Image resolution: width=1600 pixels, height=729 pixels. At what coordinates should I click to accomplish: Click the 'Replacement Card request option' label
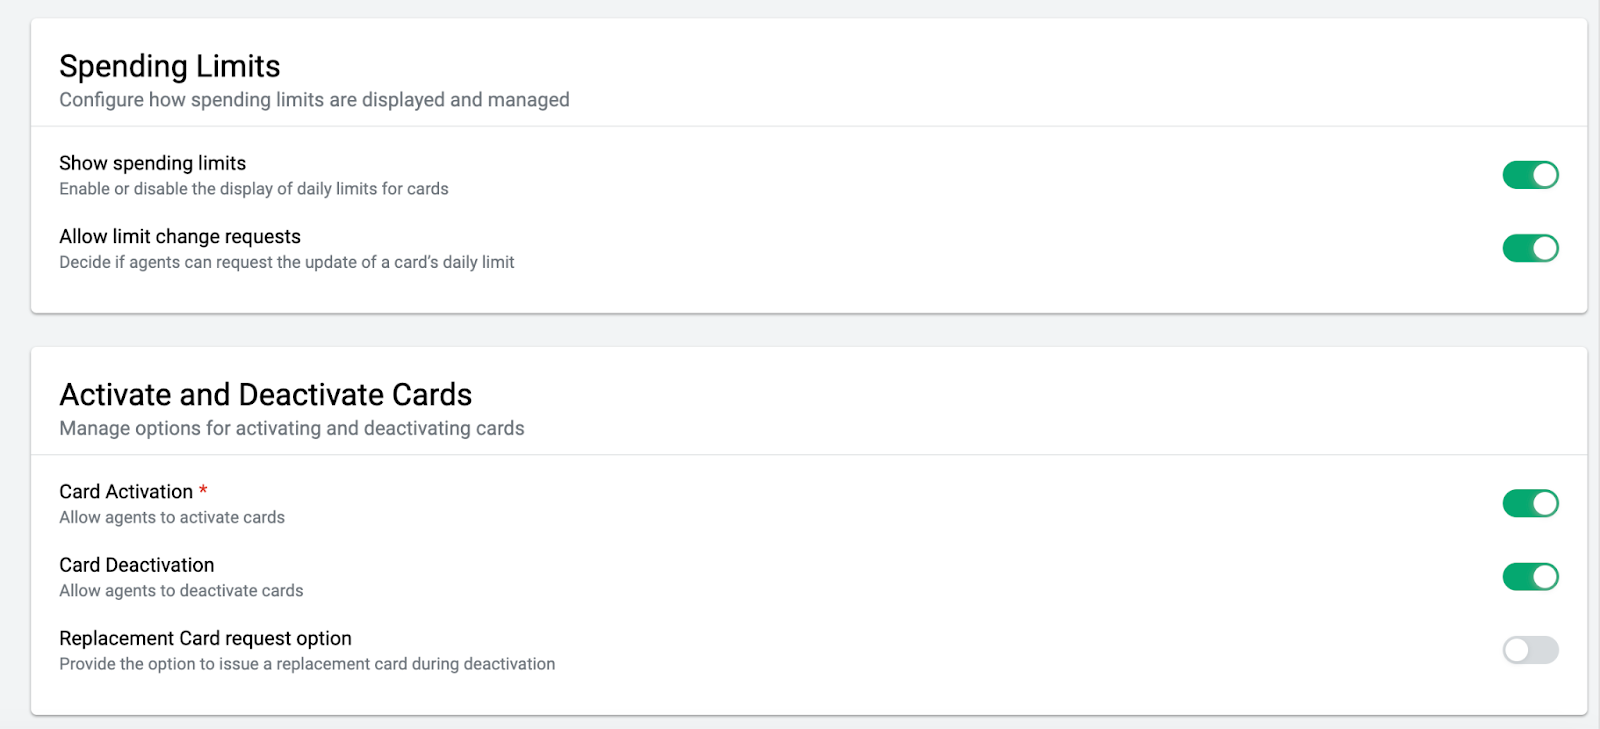click(206, 638)
